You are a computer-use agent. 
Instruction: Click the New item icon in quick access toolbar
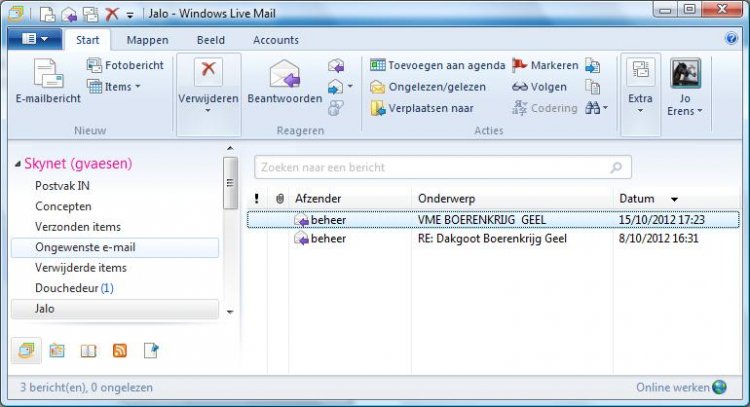coord(47,14)
